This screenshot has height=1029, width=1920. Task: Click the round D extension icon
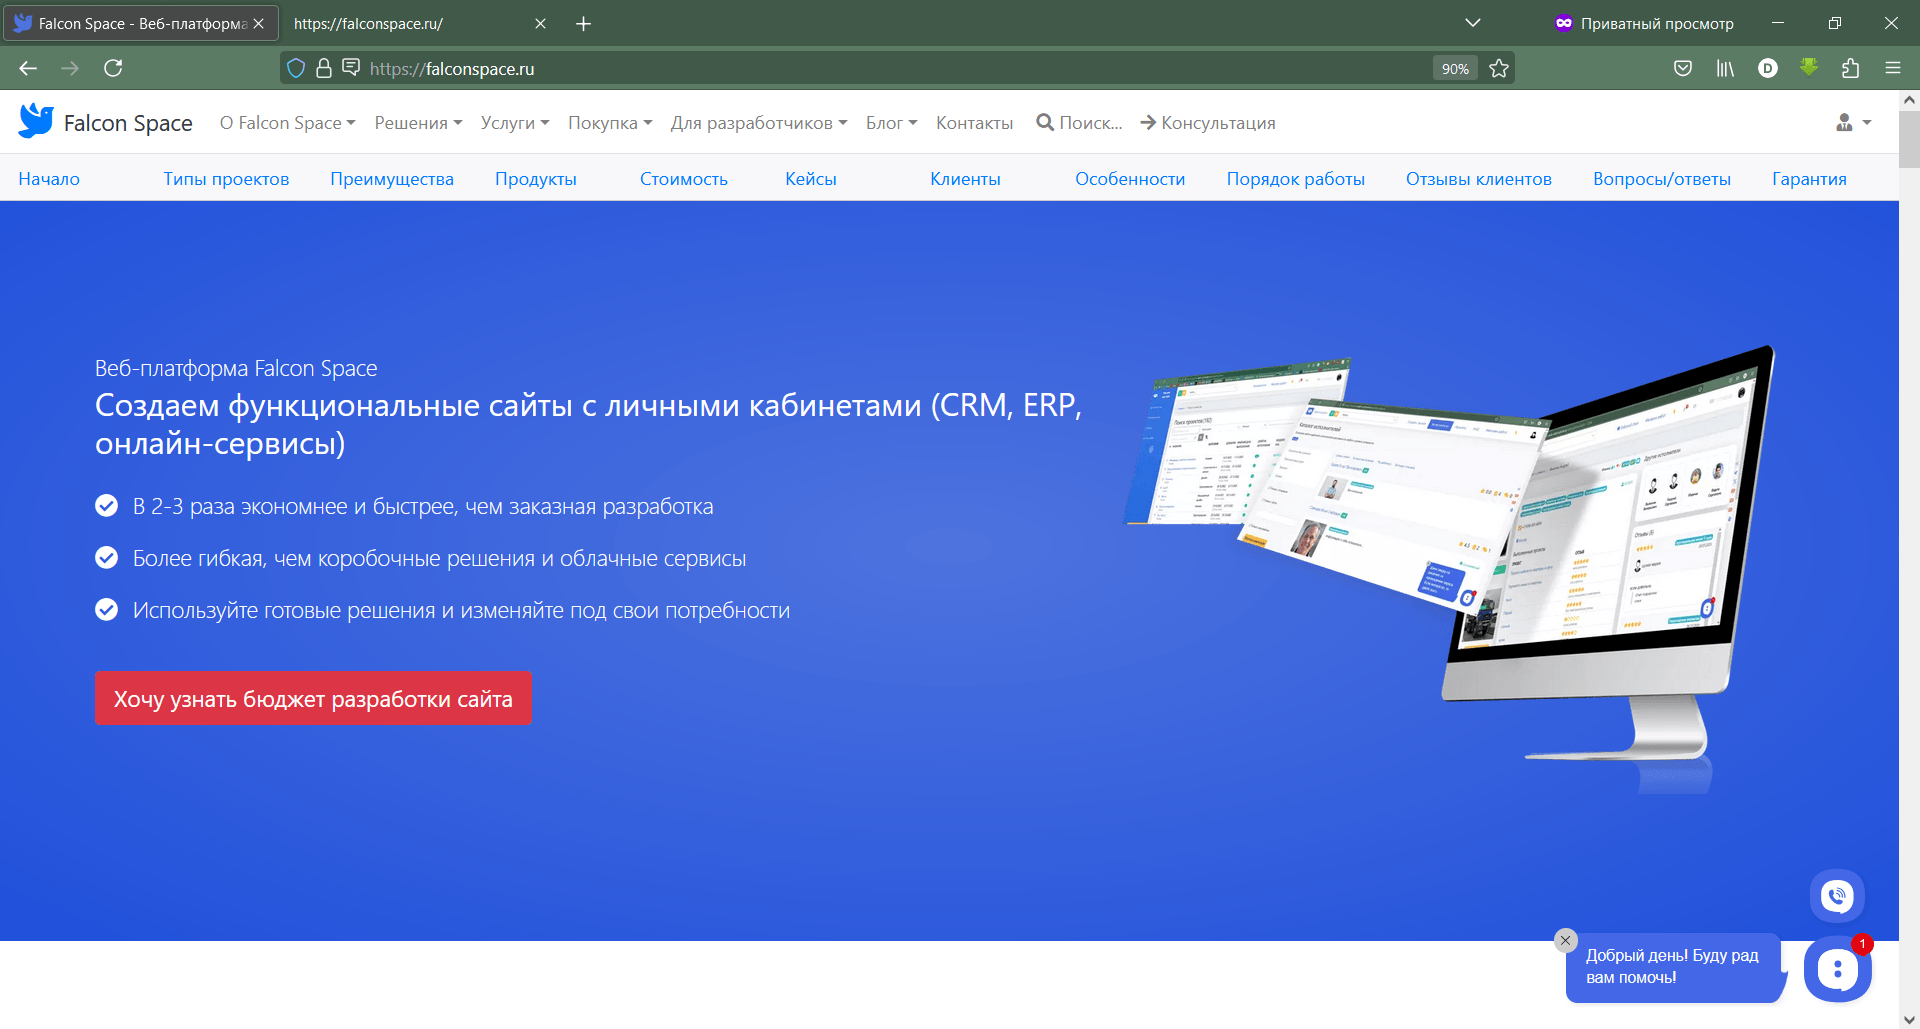coord(1768,68)
